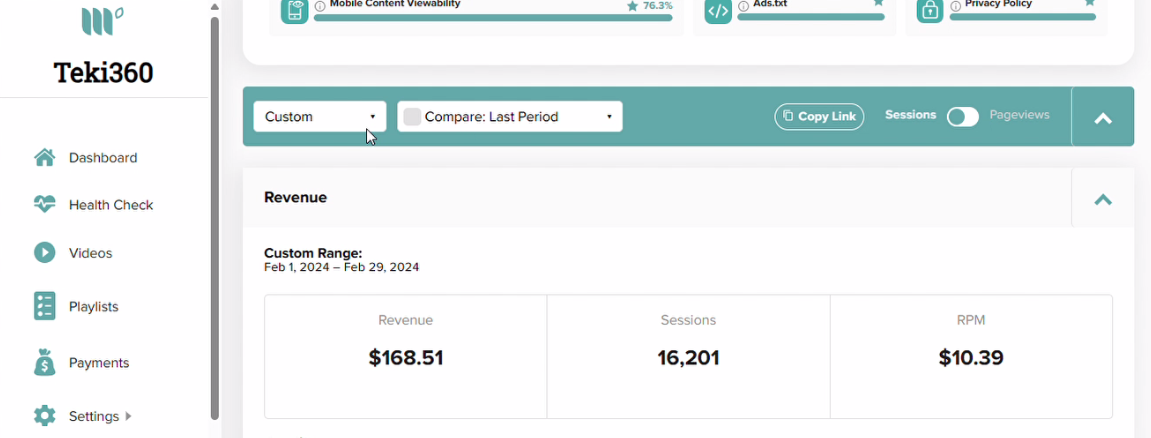Open the Compare: Last Period dropdown arrow
This screenshot has width=1151, height=438.
(609, 117)
